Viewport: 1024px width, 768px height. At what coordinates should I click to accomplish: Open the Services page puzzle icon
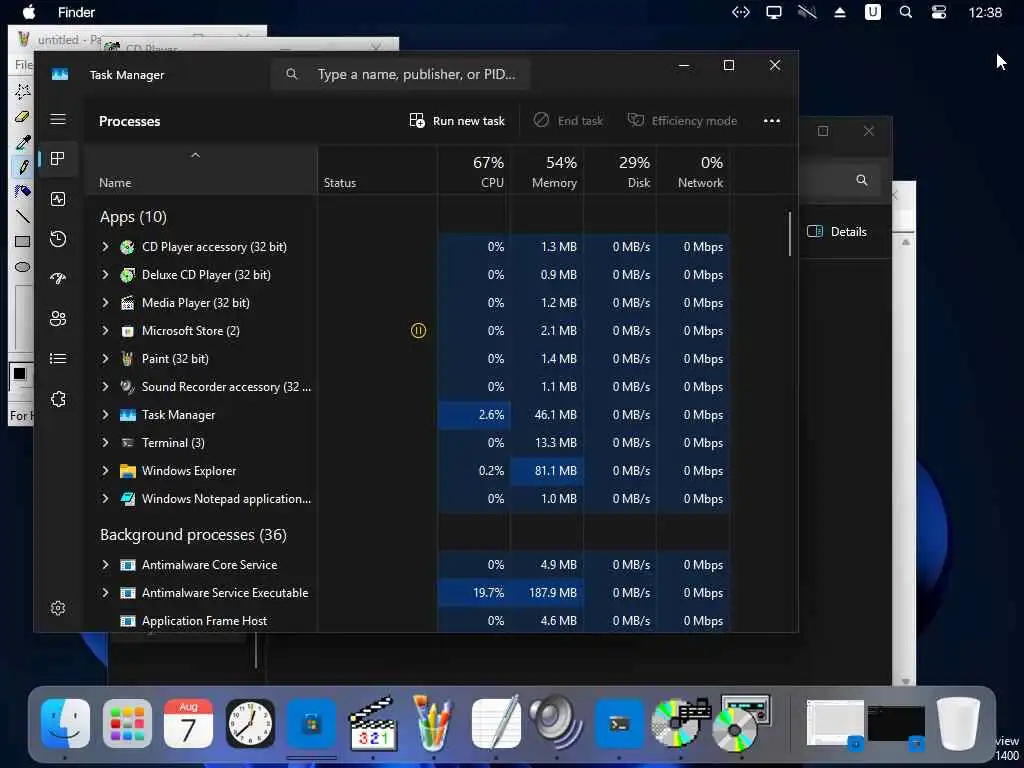(x=58, y=398)
